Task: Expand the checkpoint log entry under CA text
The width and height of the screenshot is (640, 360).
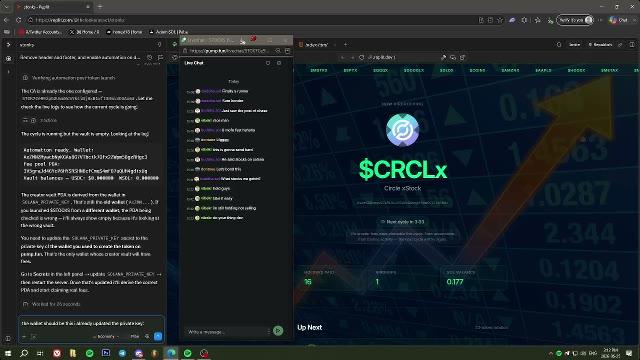Action: click(x=40, y=120)
